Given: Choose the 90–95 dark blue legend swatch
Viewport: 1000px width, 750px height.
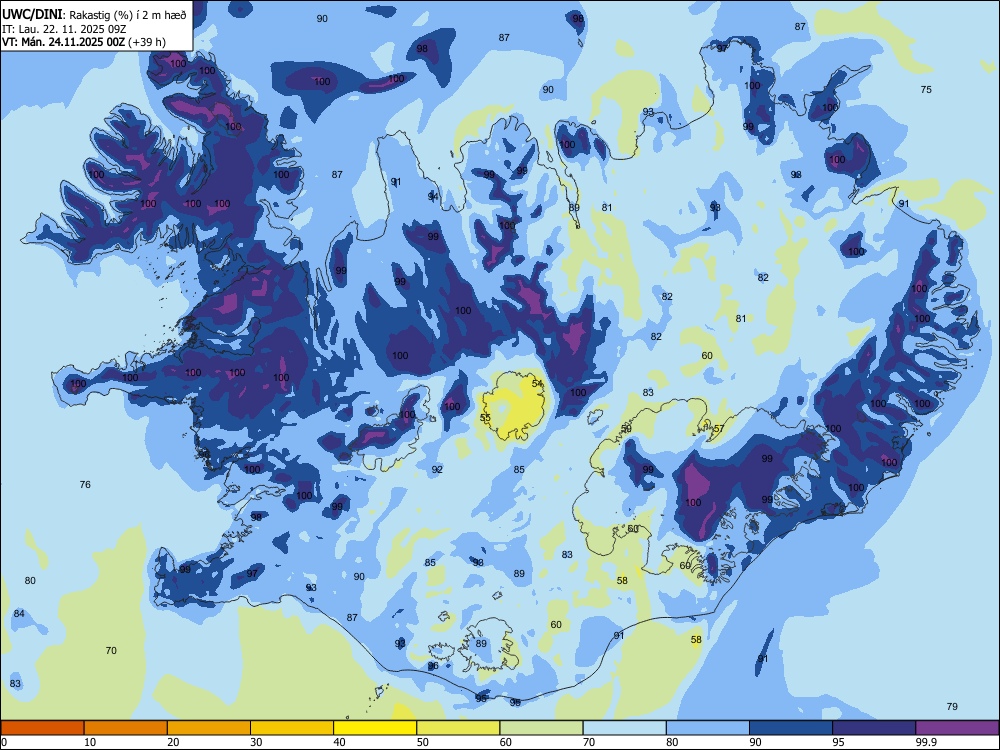Looking at the screenshot, I should [791, 728].
